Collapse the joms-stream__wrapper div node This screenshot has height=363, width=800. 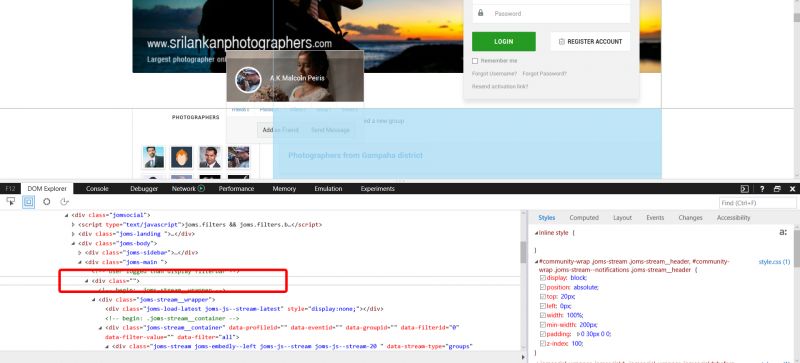pos(94,300)
